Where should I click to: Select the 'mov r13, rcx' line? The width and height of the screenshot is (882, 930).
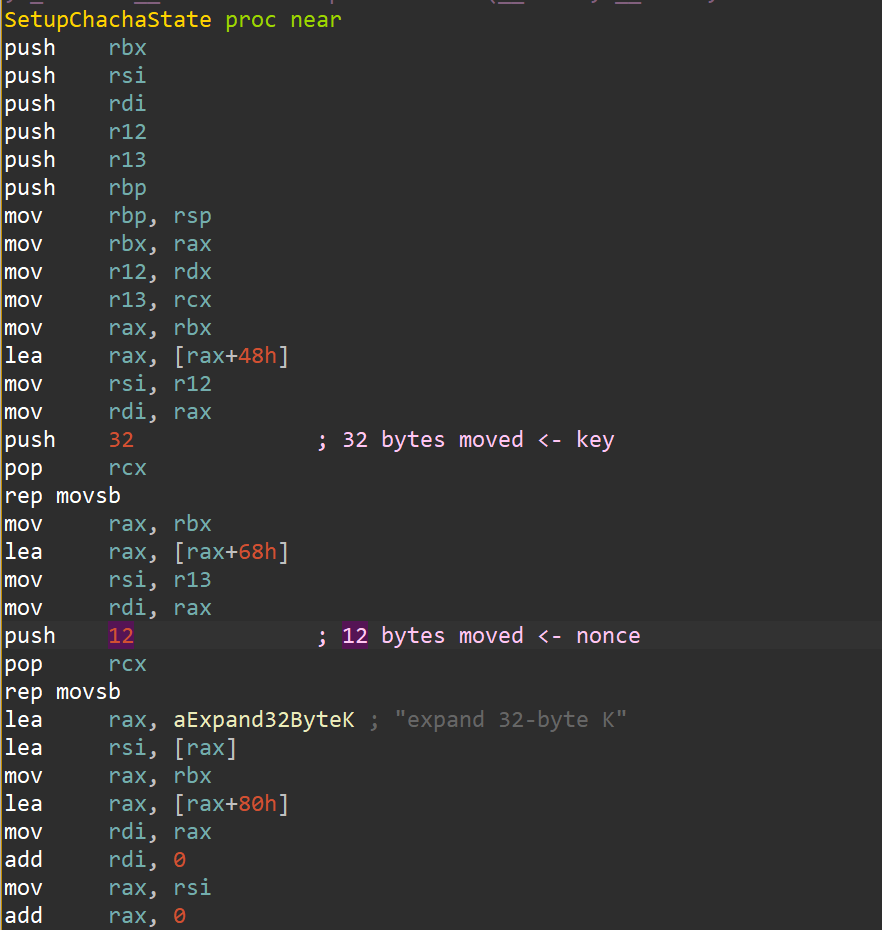(x=108, y=300)
